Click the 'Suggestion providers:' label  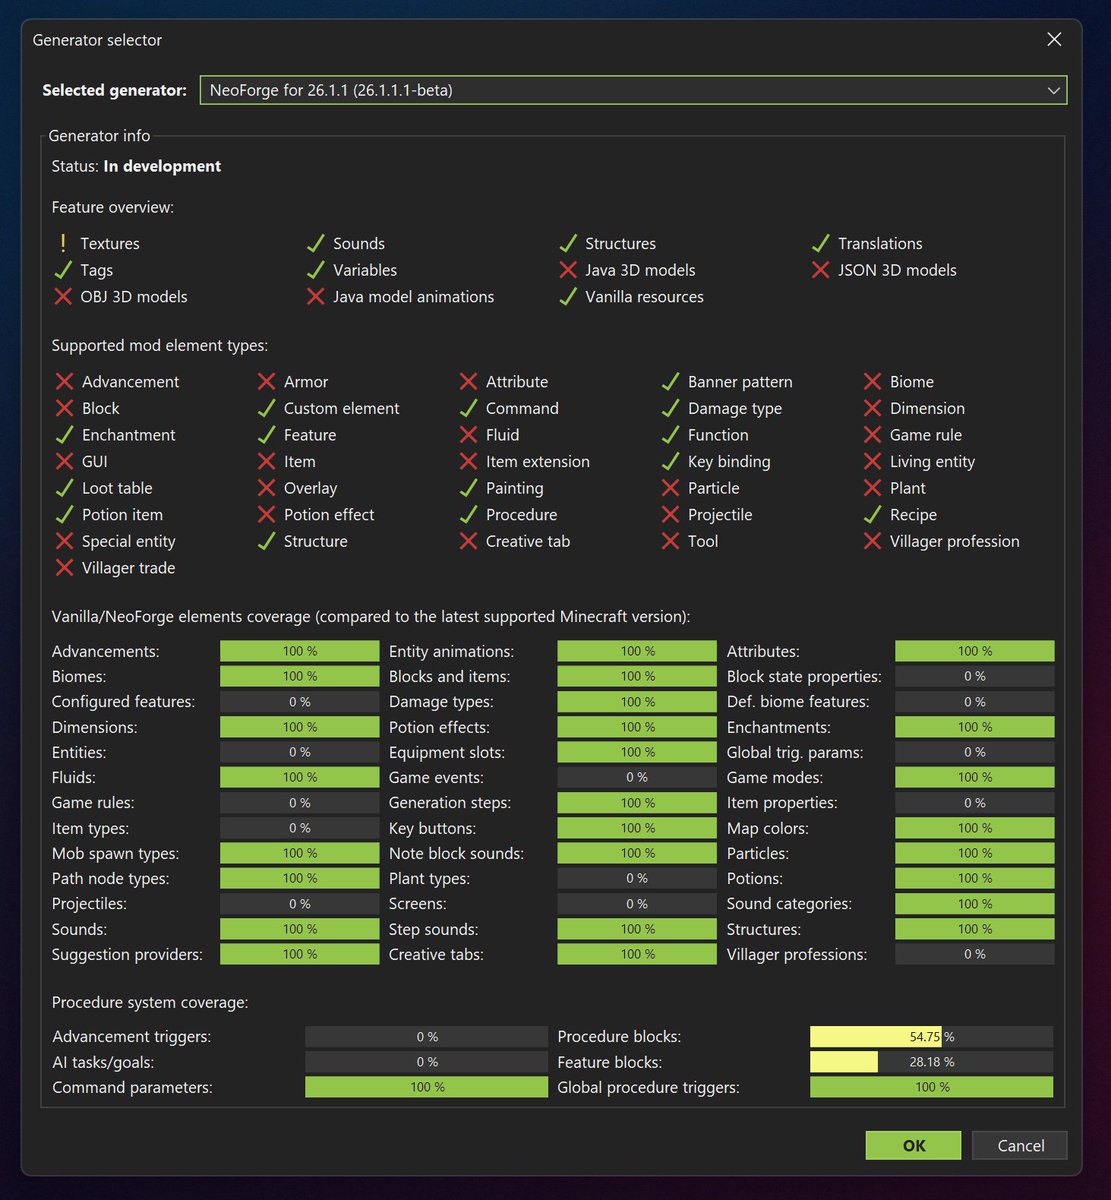(127, 954)
